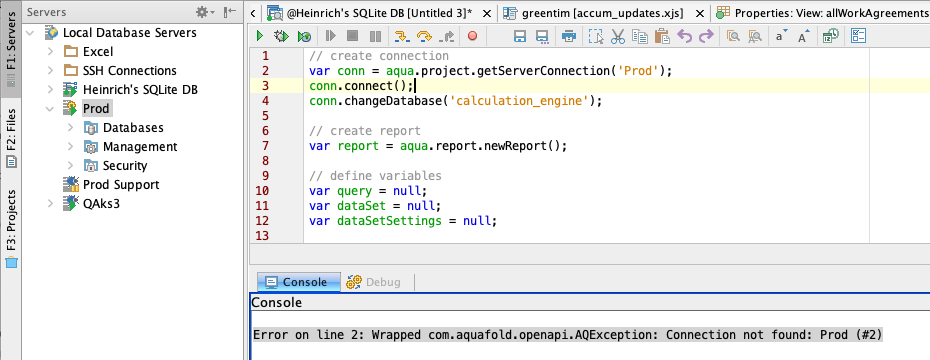930x360 pixels.
Task: Click the Step Out debug icon
Action: point(447,37)
